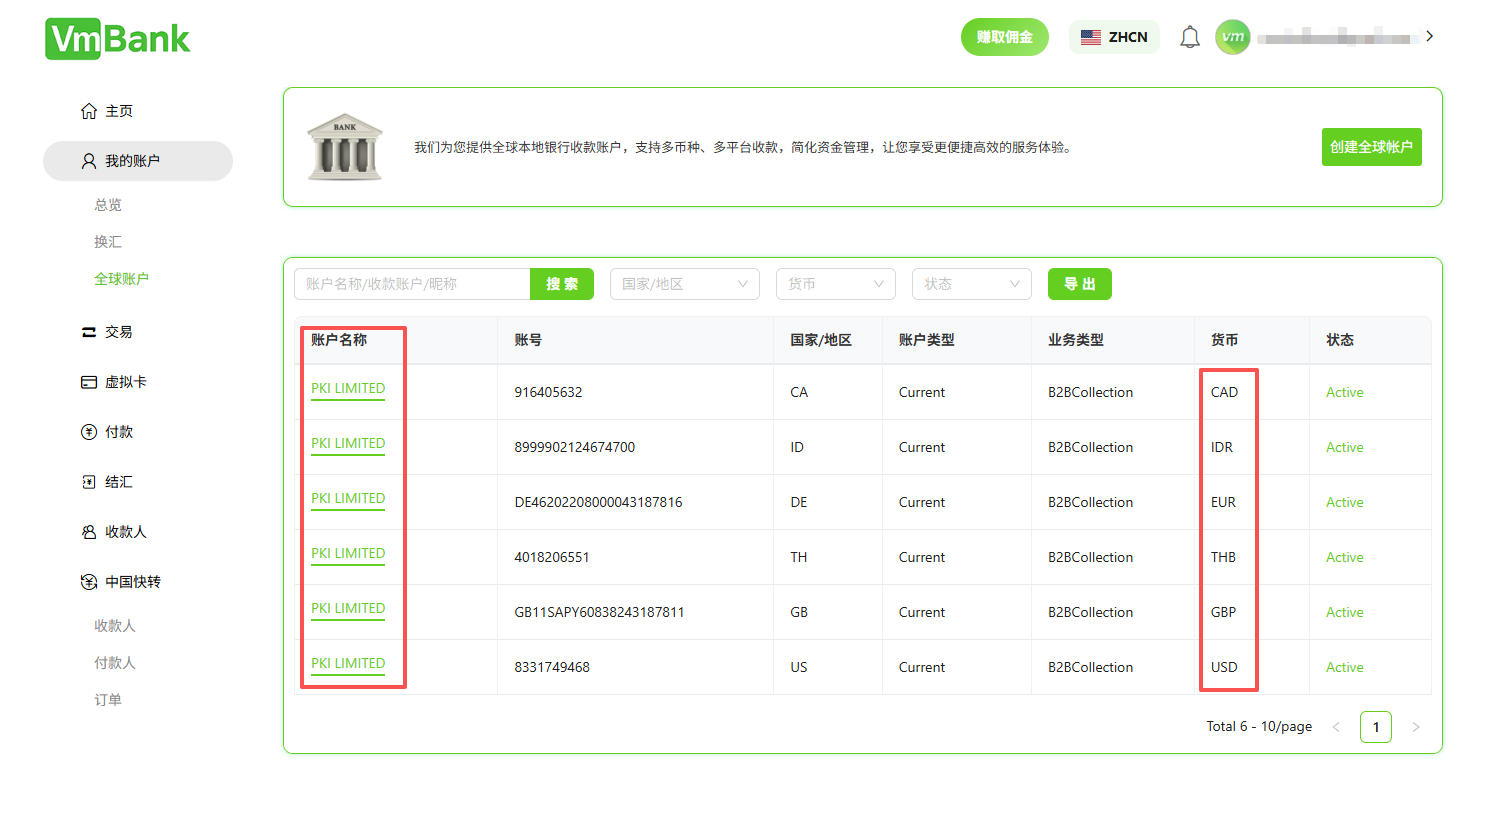The image size is (1502, 826).
Task: Open the 货币 currency dropdown
Action: (x=835, y=284)
